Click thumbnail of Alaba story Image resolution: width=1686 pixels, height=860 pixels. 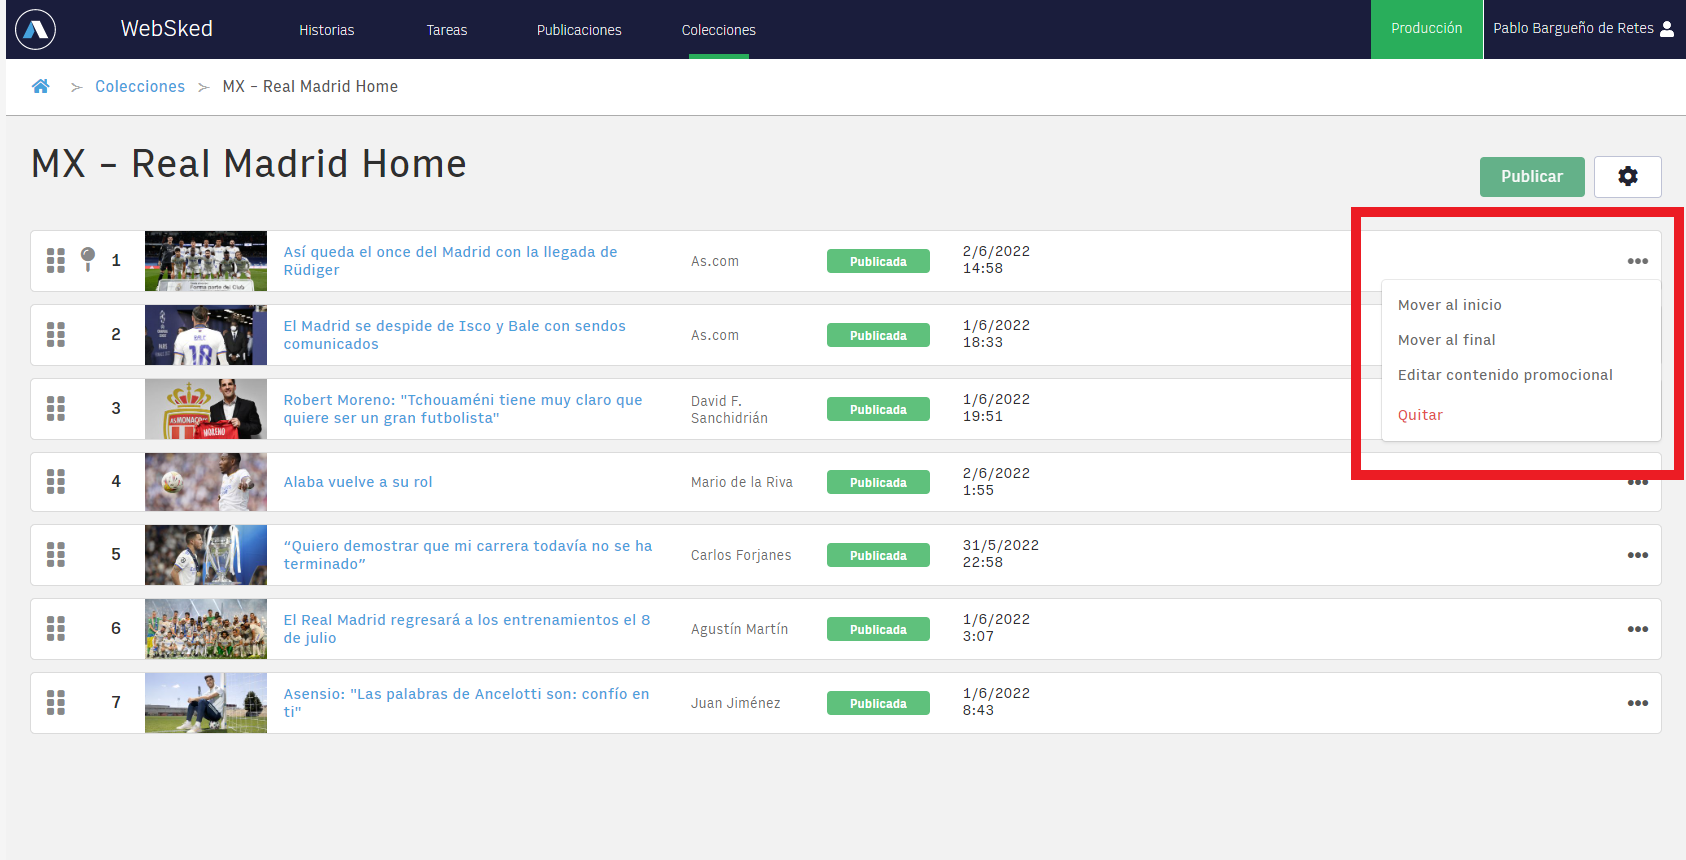click(206, 482)
